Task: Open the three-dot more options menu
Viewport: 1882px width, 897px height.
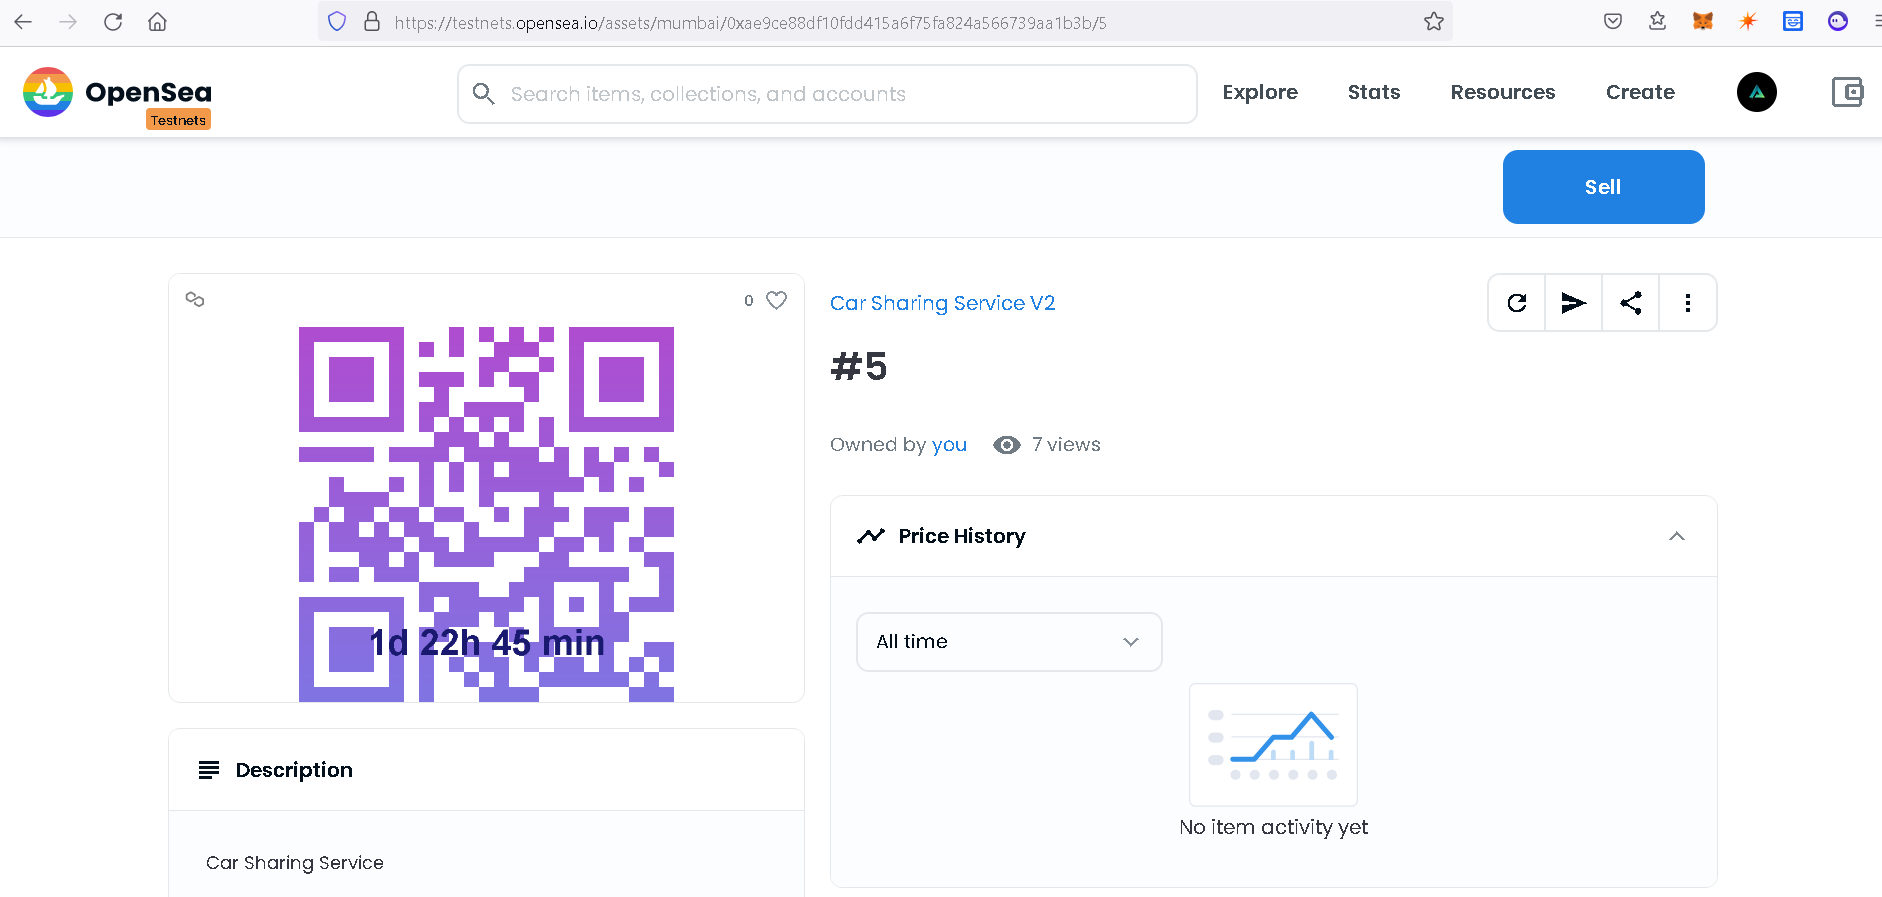Action: point(1688,303)
